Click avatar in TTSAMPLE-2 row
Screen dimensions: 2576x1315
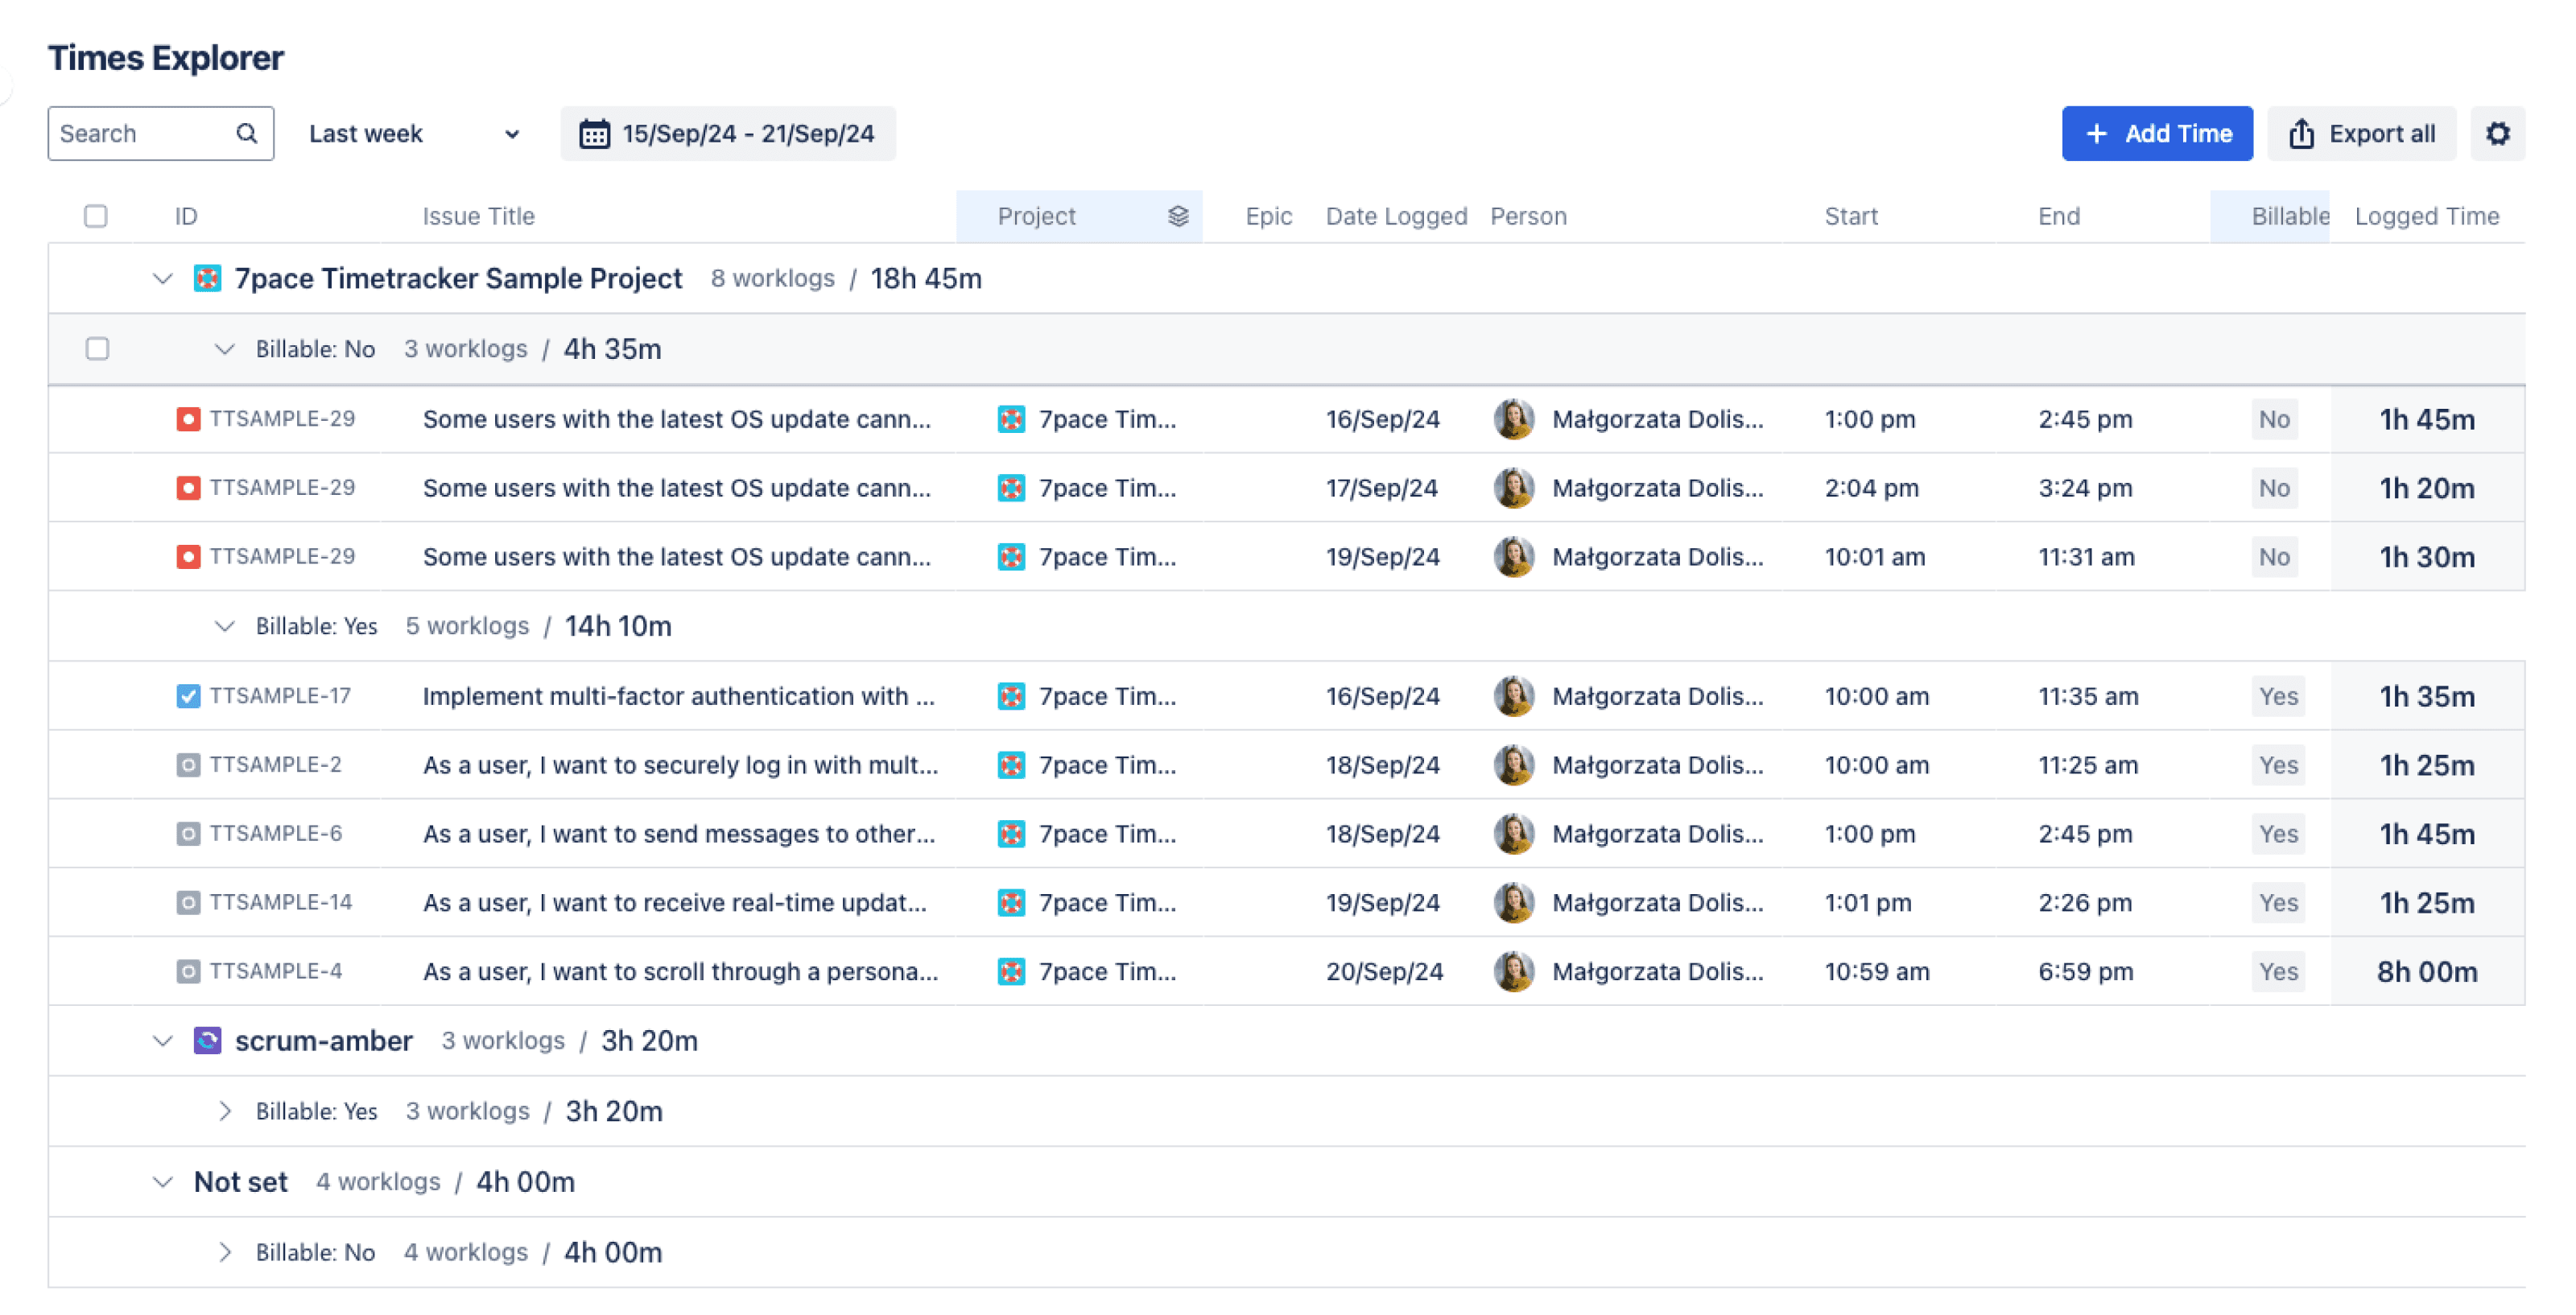[1514, 765]
